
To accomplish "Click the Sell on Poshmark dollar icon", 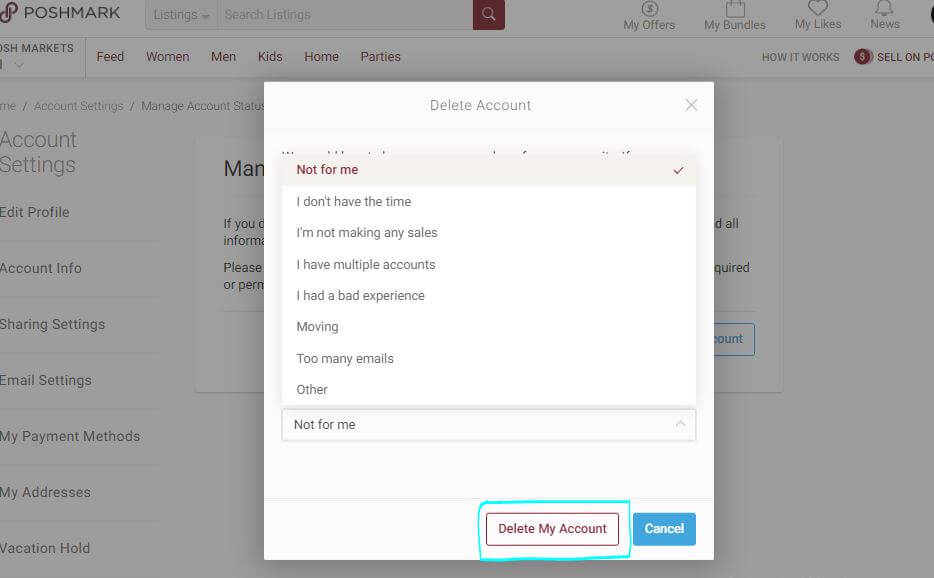I will pos(863,57).
